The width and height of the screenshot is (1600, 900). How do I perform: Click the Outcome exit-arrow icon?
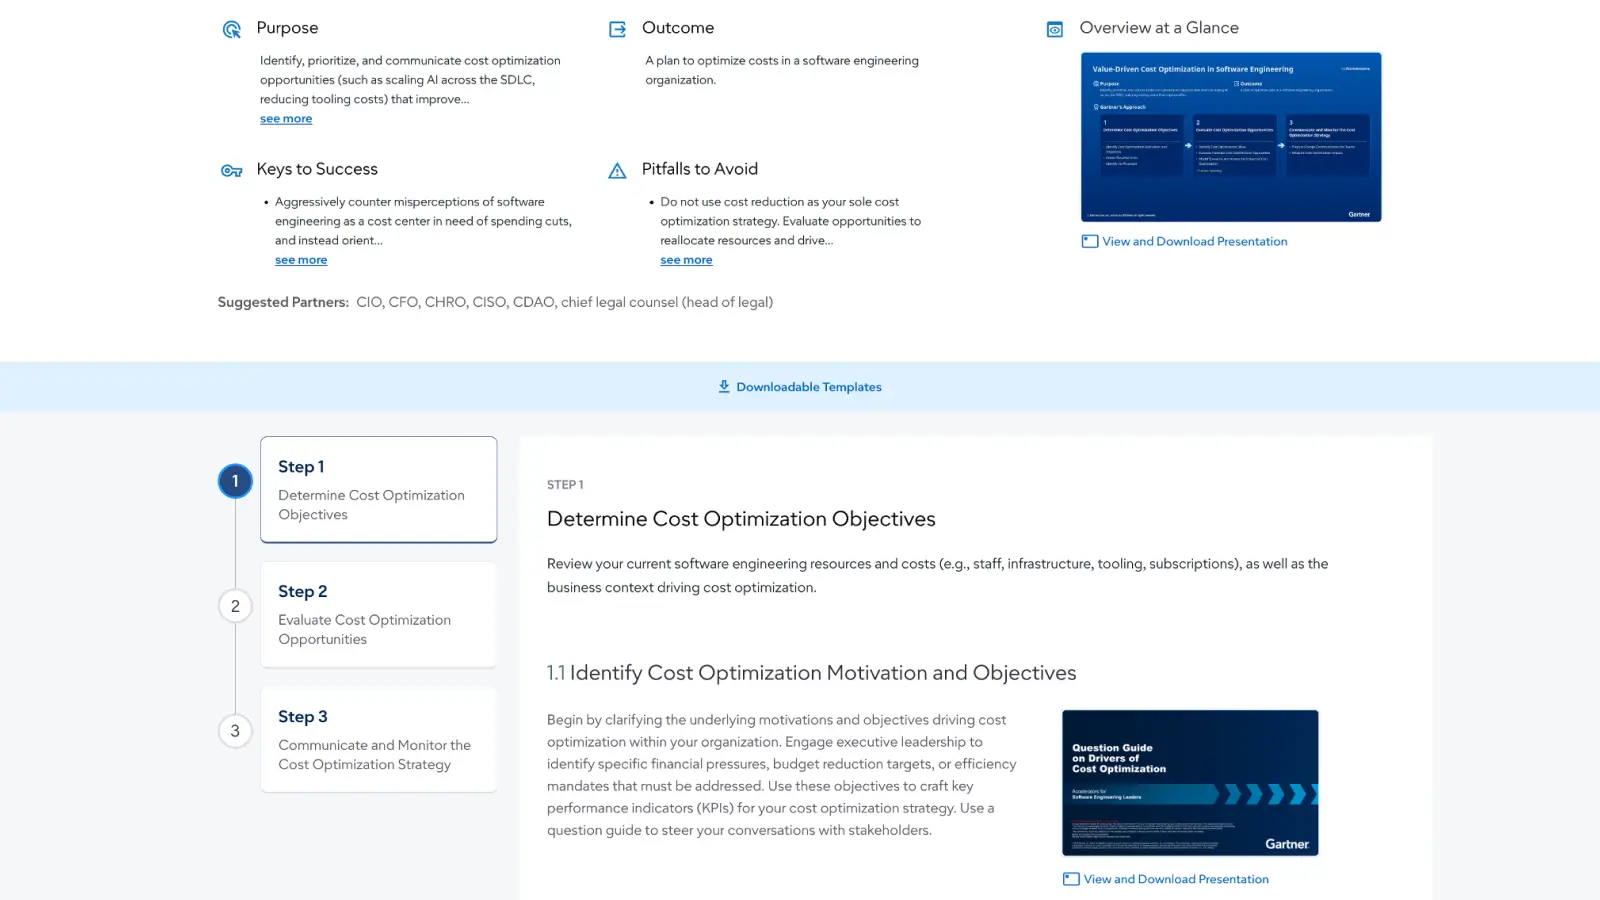pyautogui.click(x=618, y=29)
